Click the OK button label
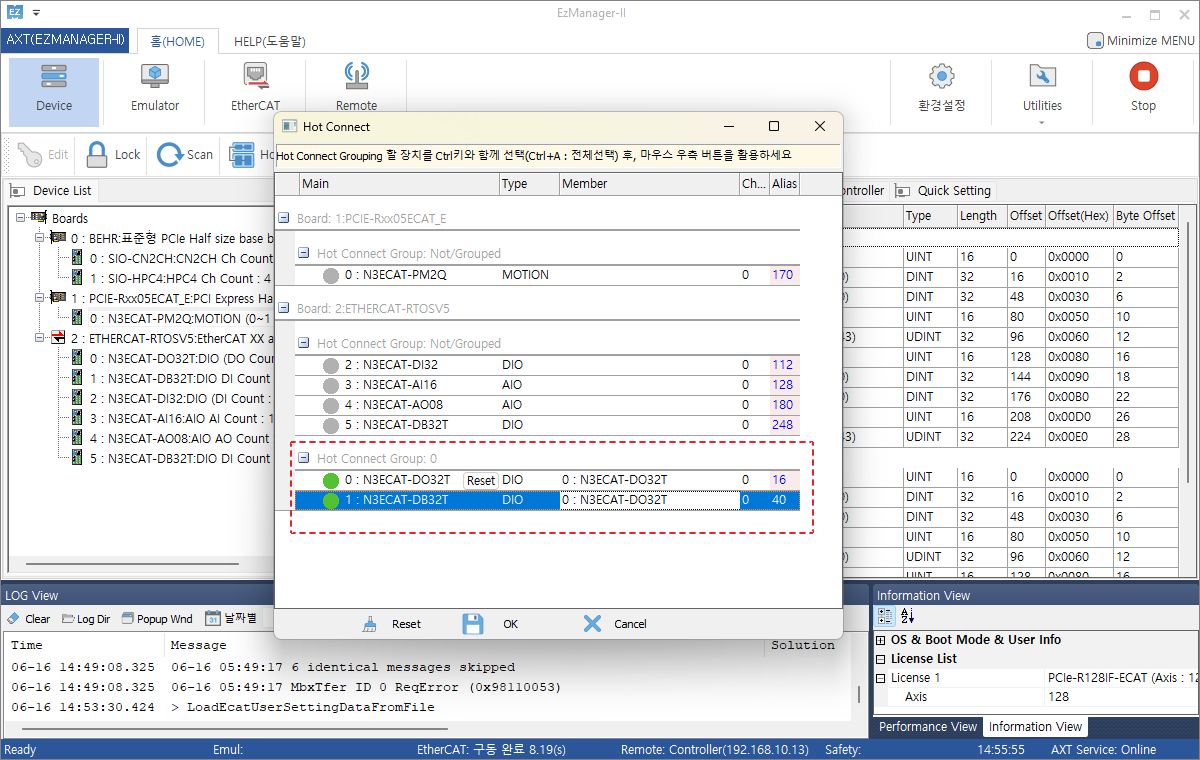 pos(511,624)
